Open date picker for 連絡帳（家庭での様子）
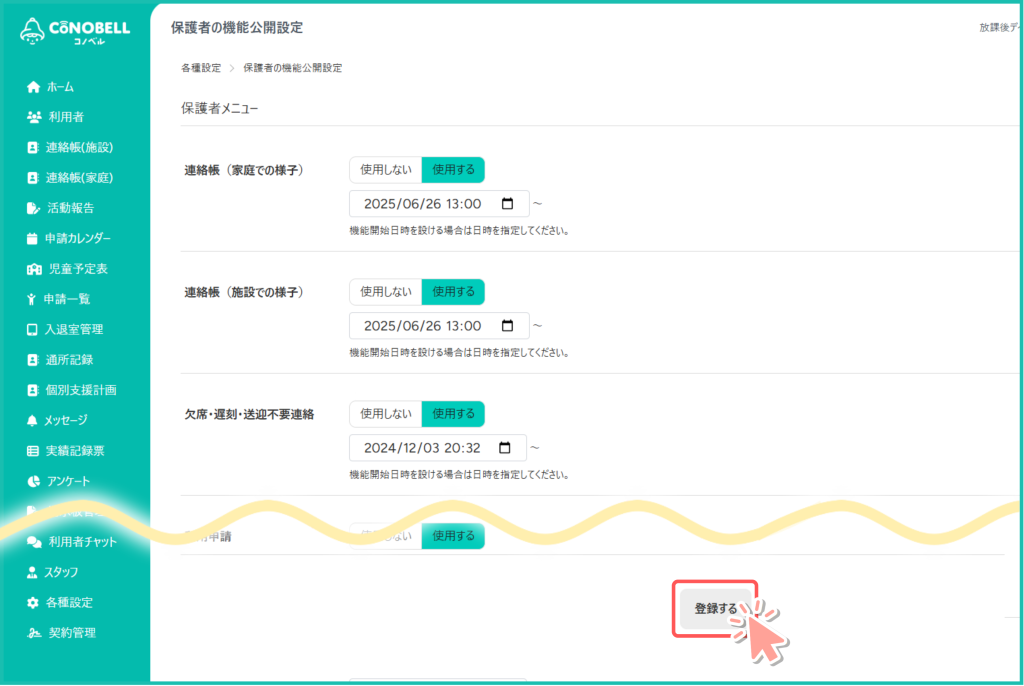This screenshot has width=1024, height=686. (507, 204)
